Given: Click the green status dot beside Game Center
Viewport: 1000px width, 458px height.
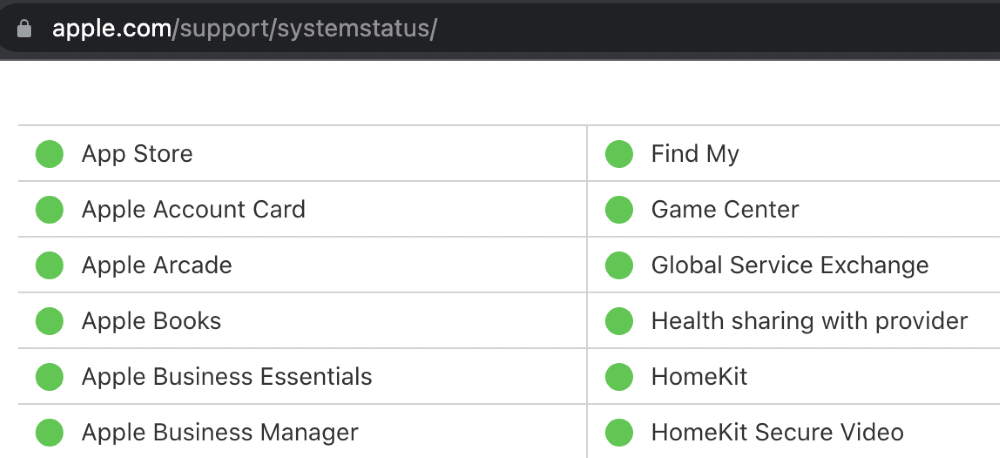Looking at the screenshot, I should [619, 209].
